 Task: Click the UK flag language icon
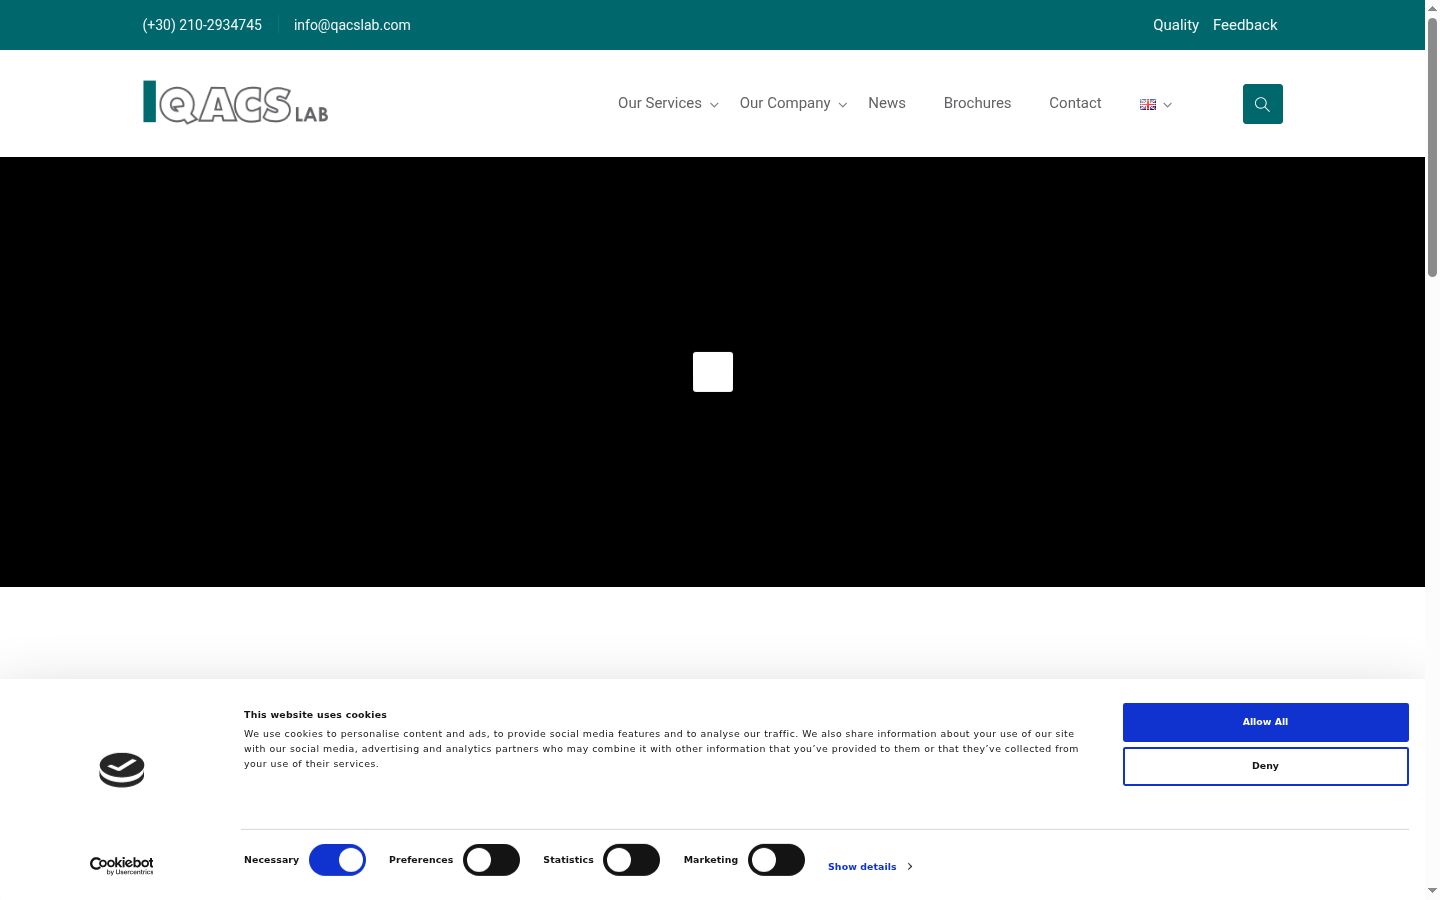[x=1148, y=104]
